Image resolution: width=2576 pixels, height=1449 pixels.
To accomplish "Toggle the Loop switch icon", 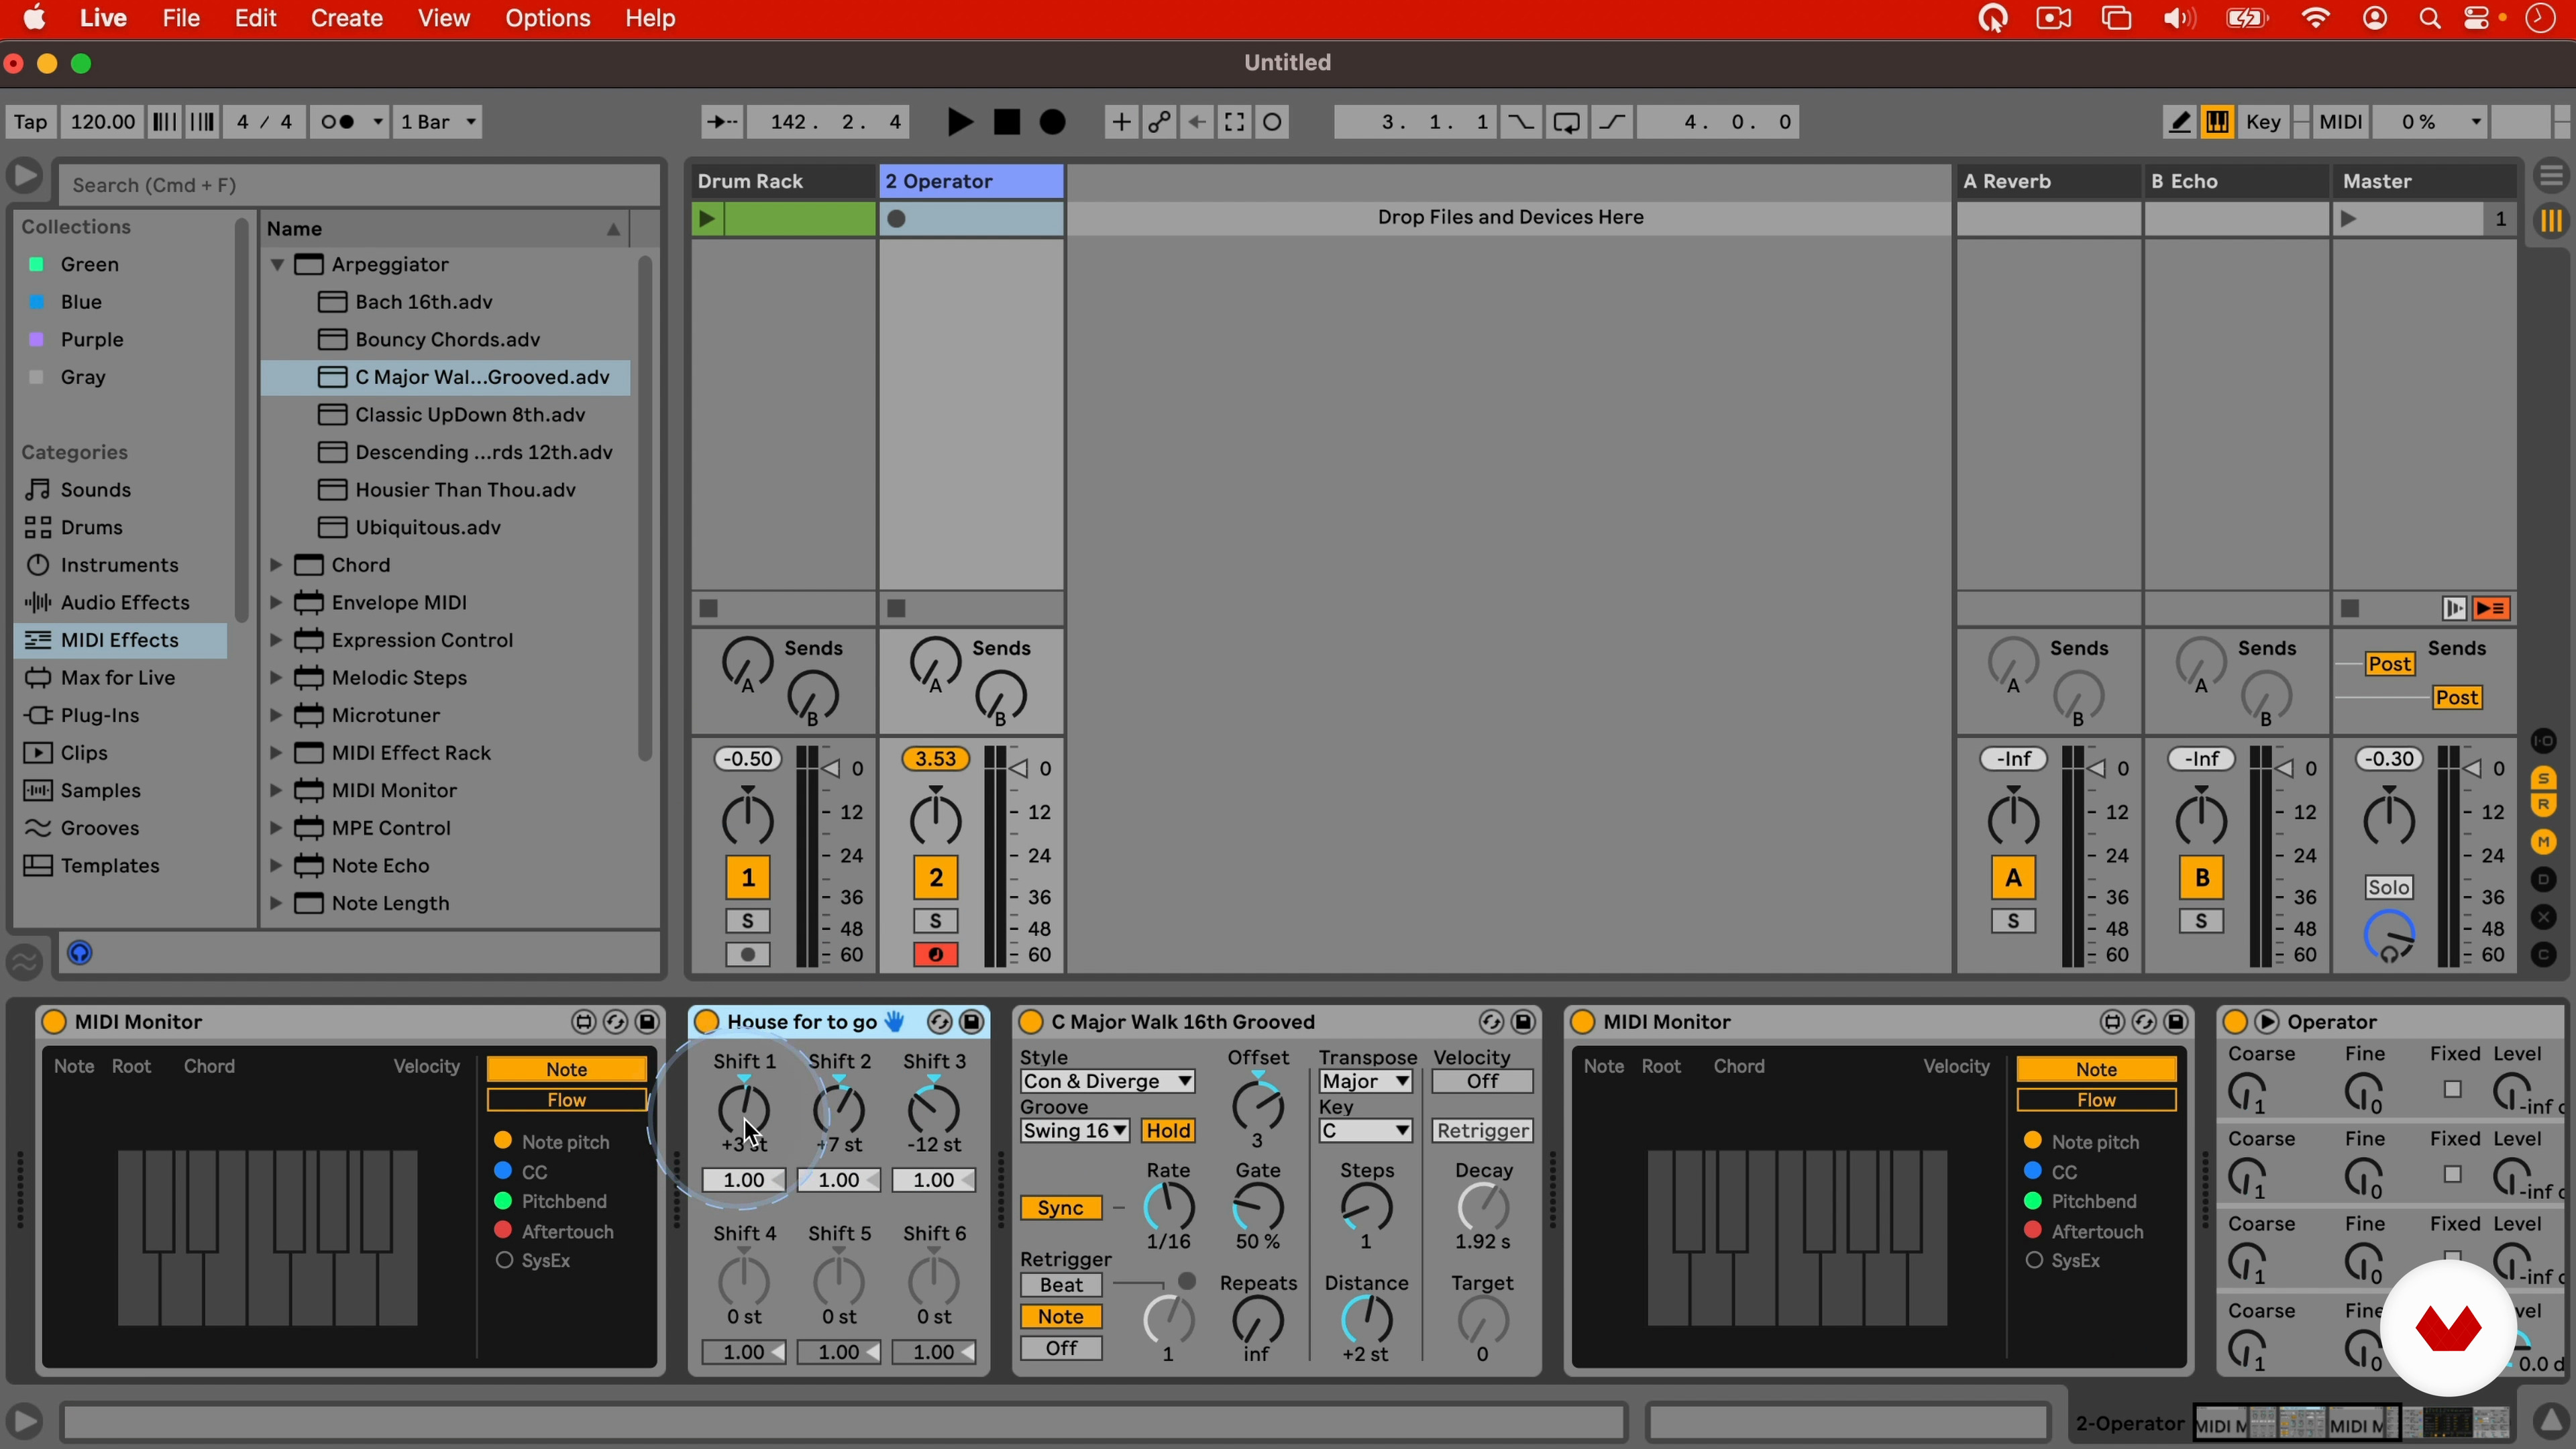I will point(1566,122).
